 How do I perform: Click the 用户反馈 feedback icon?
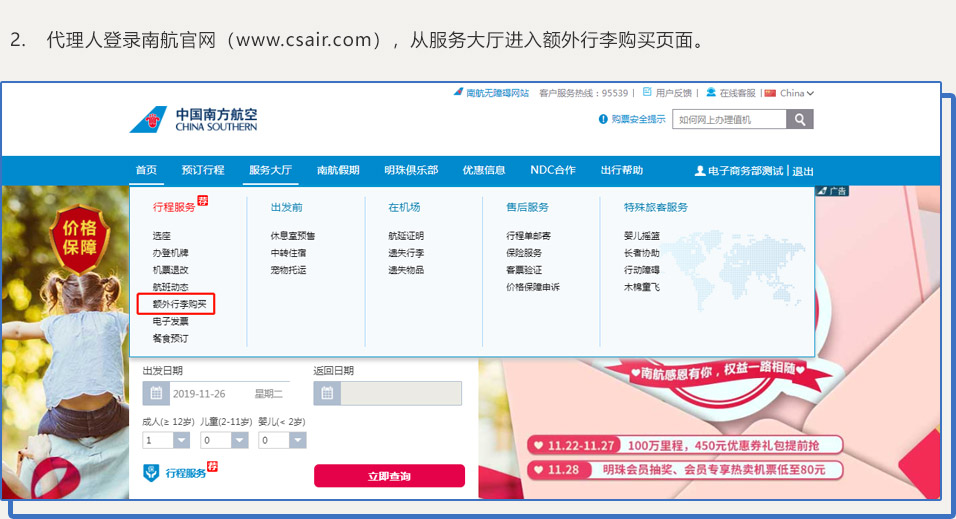(x=647, y=92)
